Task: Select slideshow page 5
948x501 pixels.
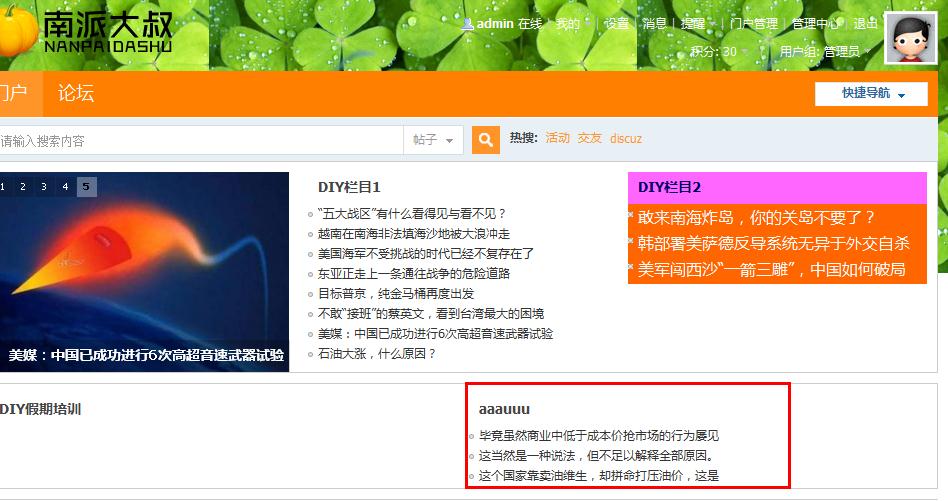Action: click(86, 187)
